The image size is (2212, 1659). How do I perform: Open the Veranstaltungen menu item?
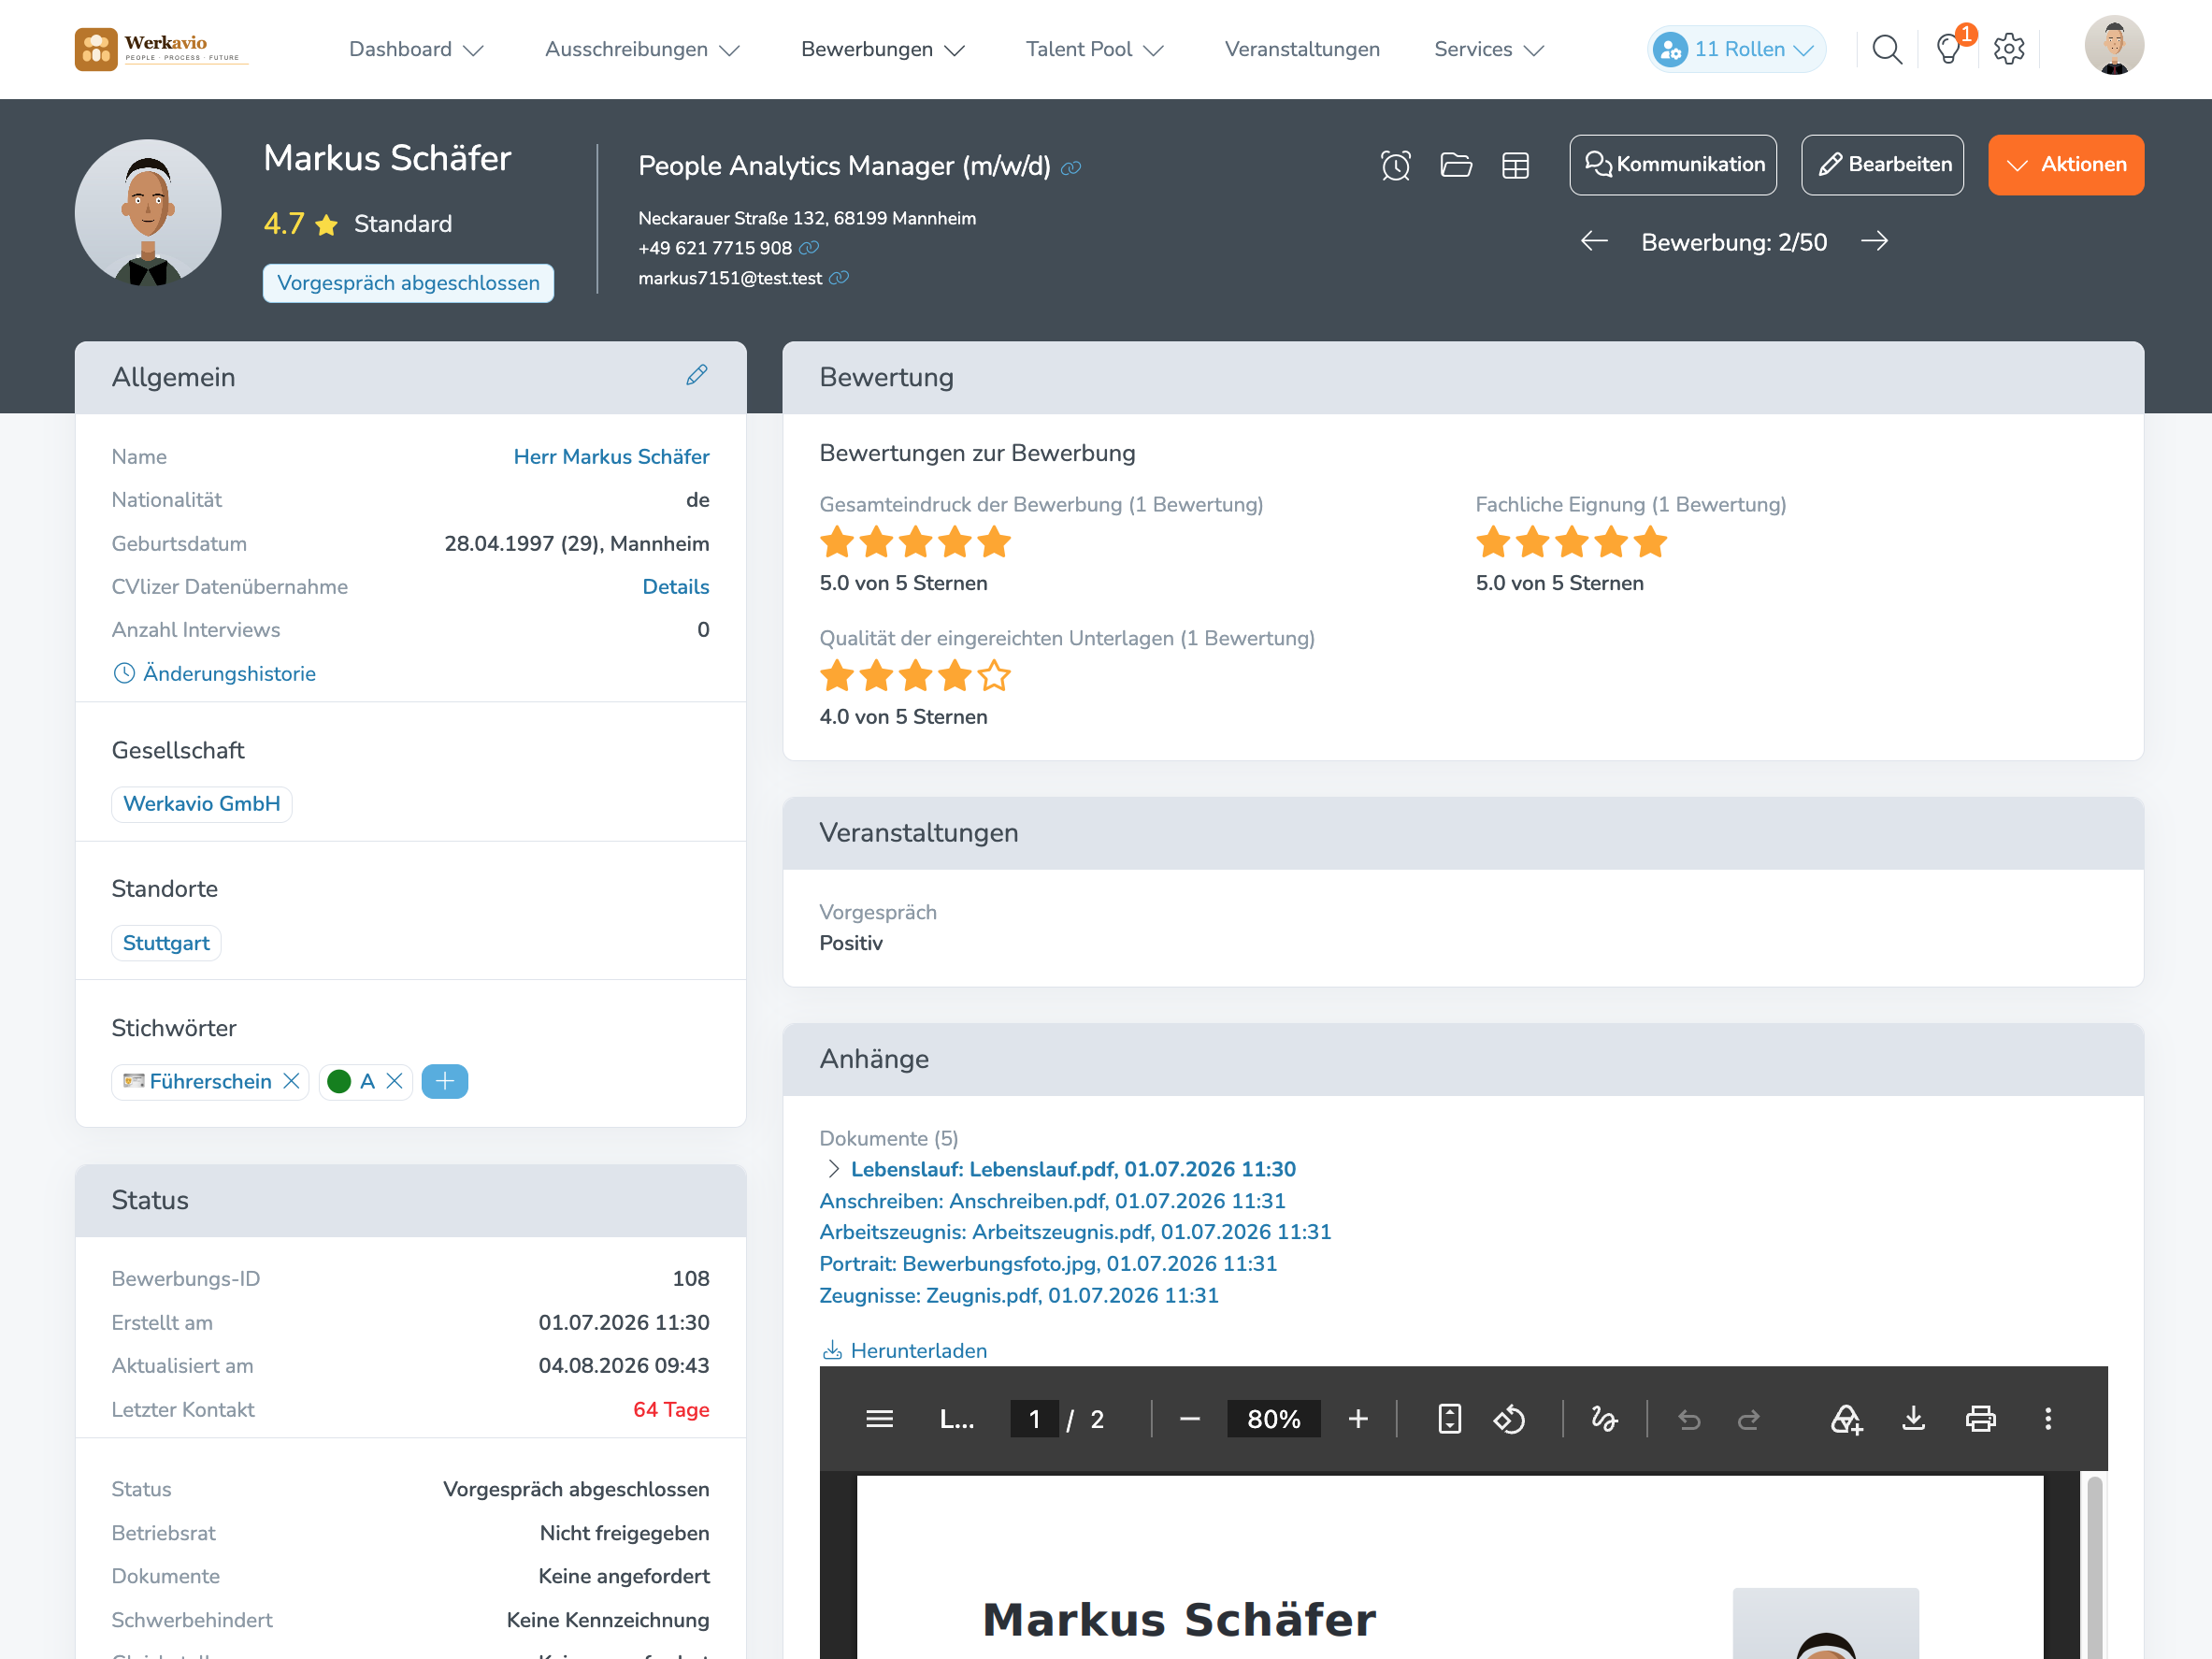coord(1302,49)
